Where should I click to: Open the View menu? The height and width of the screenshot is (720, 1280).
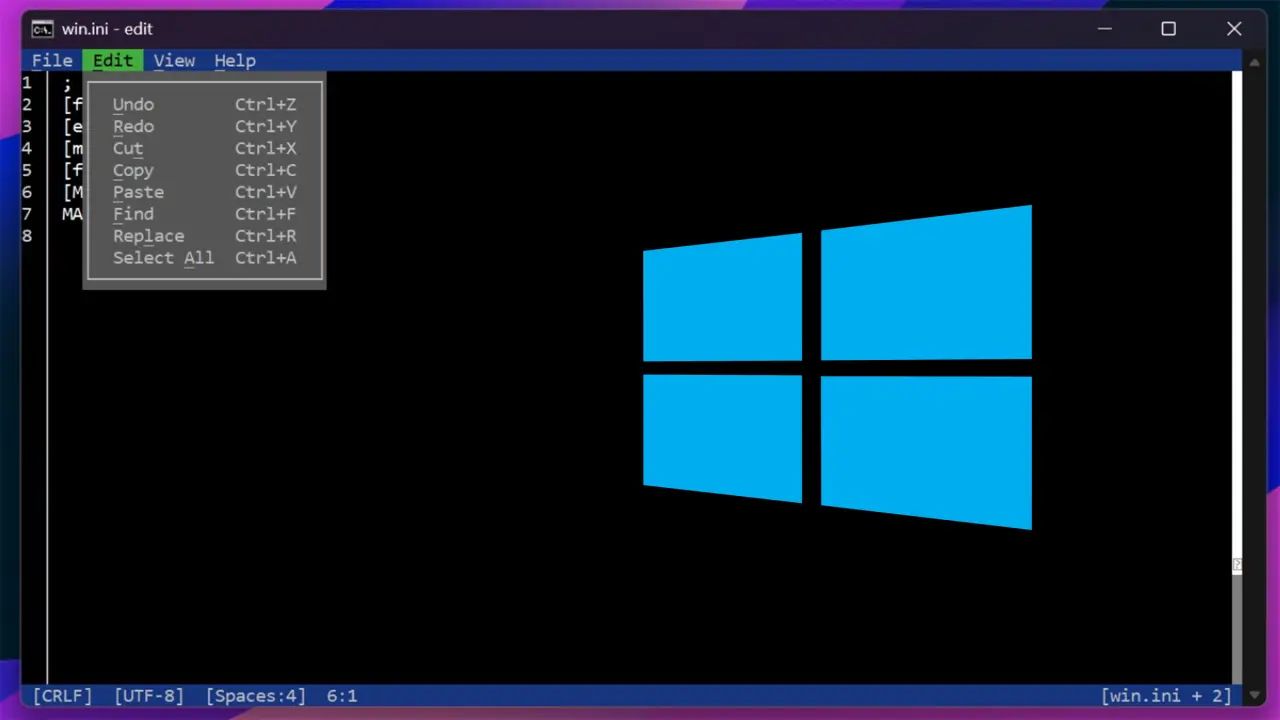174,61
